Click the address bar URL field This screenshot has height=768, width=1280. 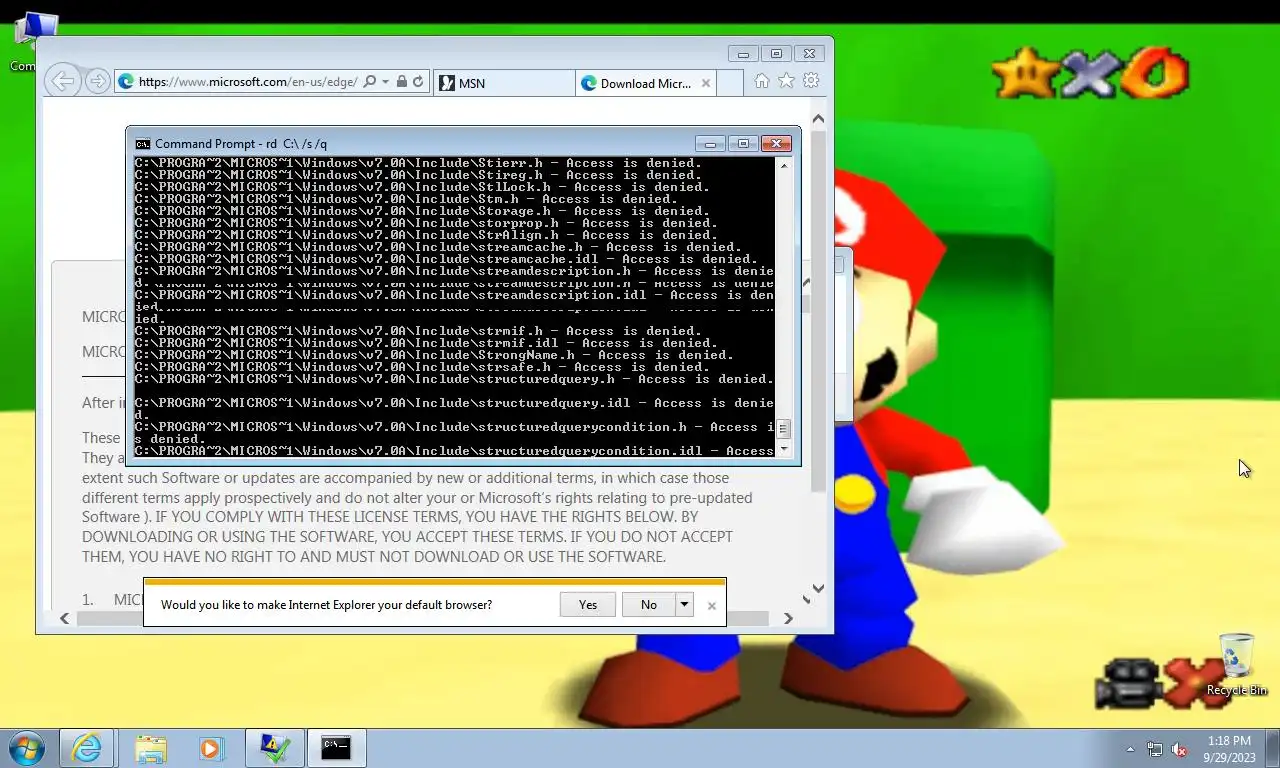tap(247, 82)
